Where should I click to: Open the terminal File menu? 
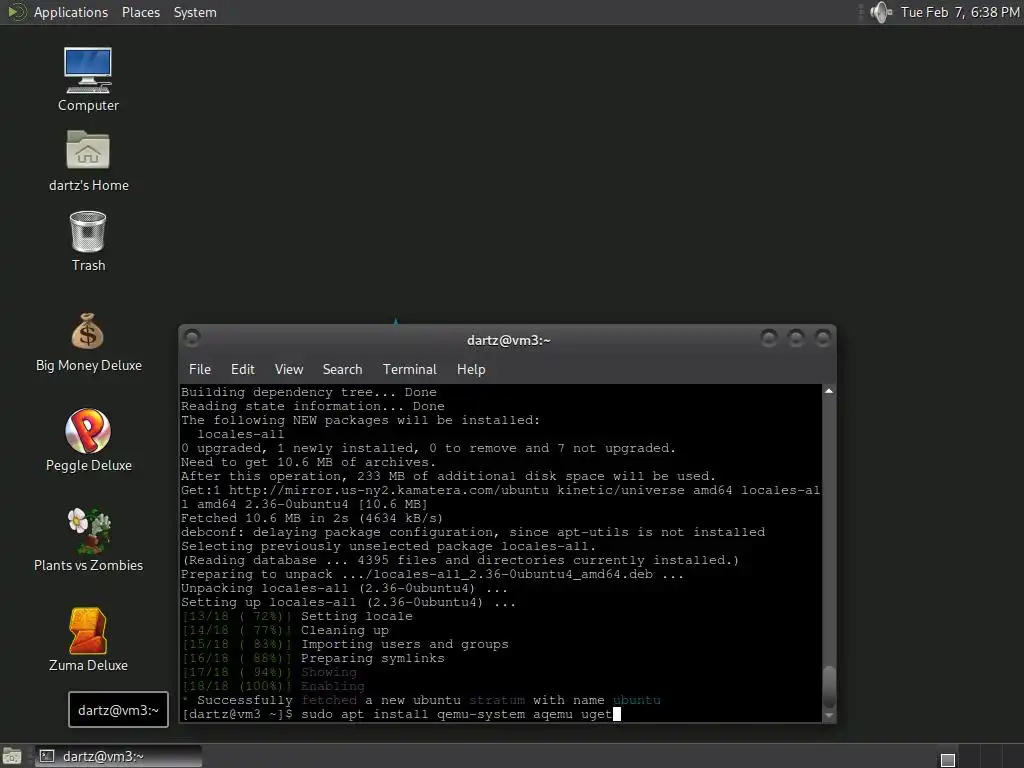click(200, 369)
